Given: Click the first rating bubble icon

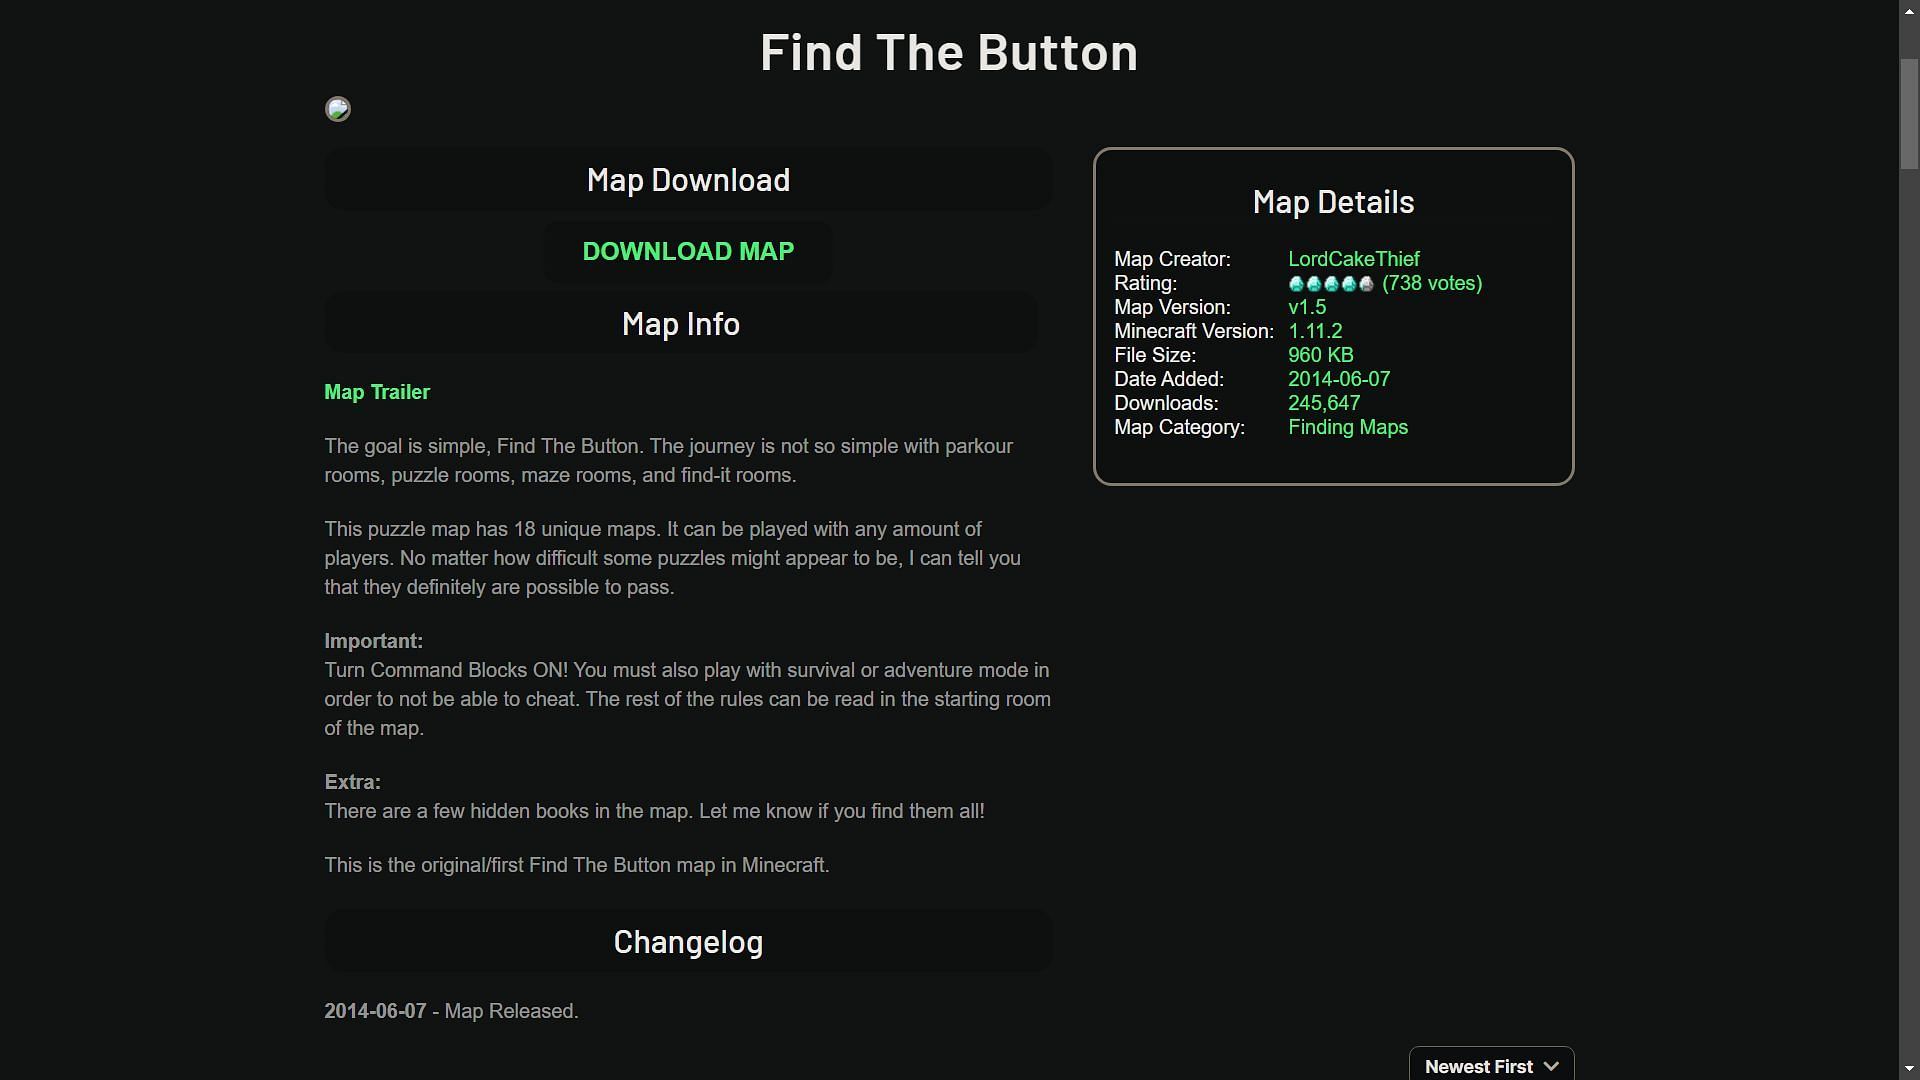Looking at the screenshot, I should click(1295, 284).
